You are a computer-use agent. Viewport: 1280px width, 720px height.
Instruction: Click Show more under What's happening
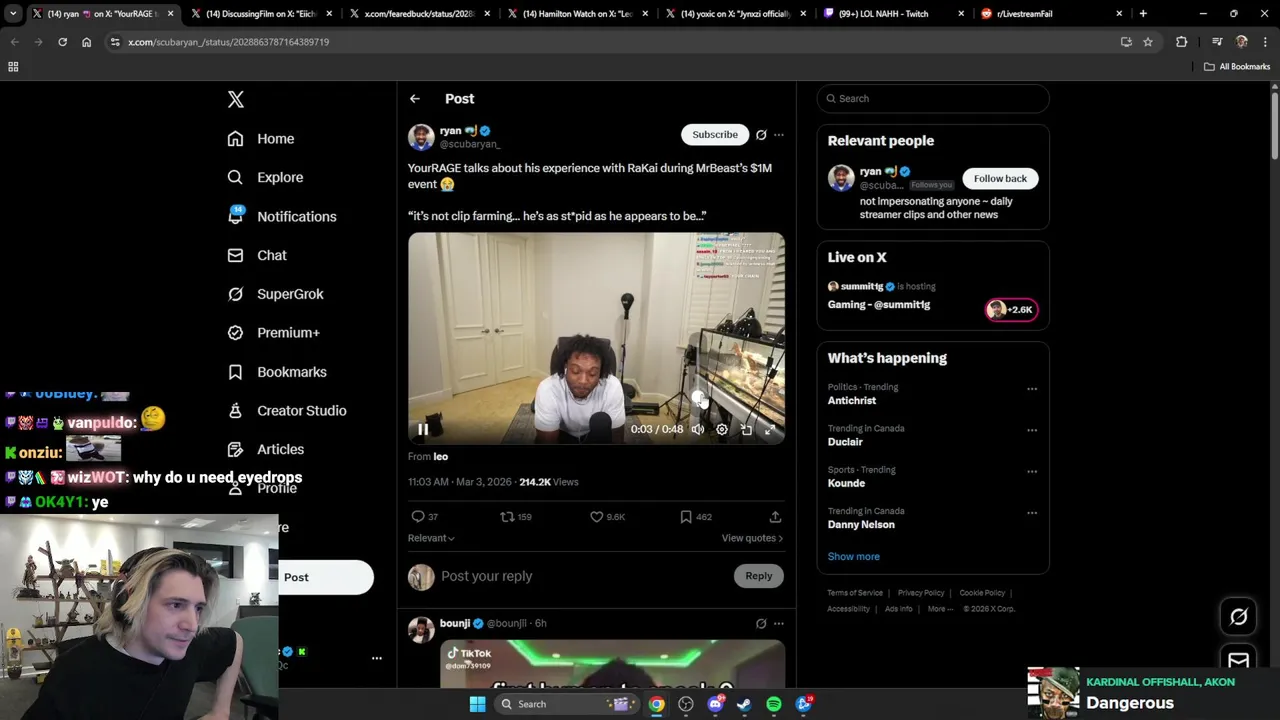click(x=853, y=557)
